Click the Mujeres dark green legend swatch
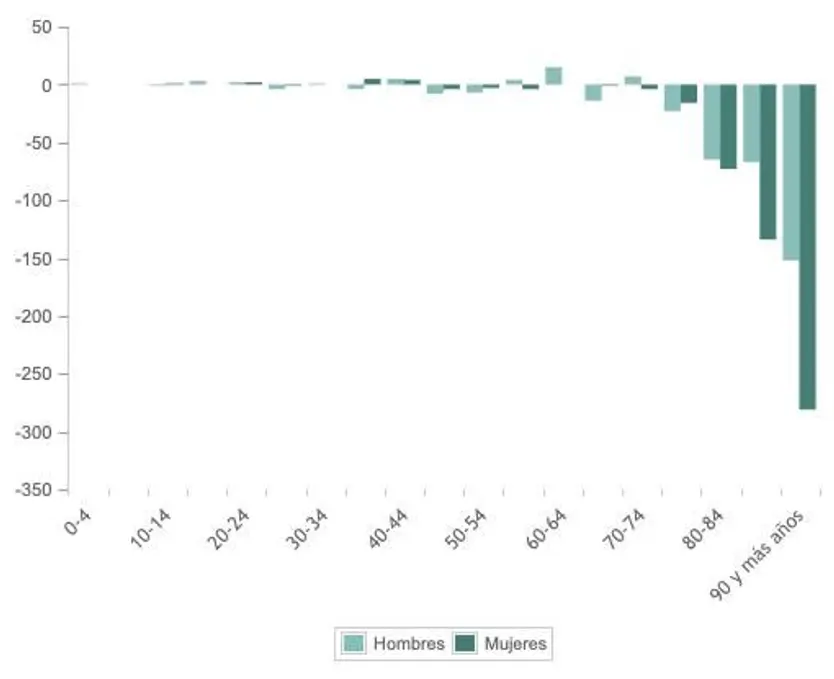The width and height of the screenshot is (834, 679). (x=465, y=643)
